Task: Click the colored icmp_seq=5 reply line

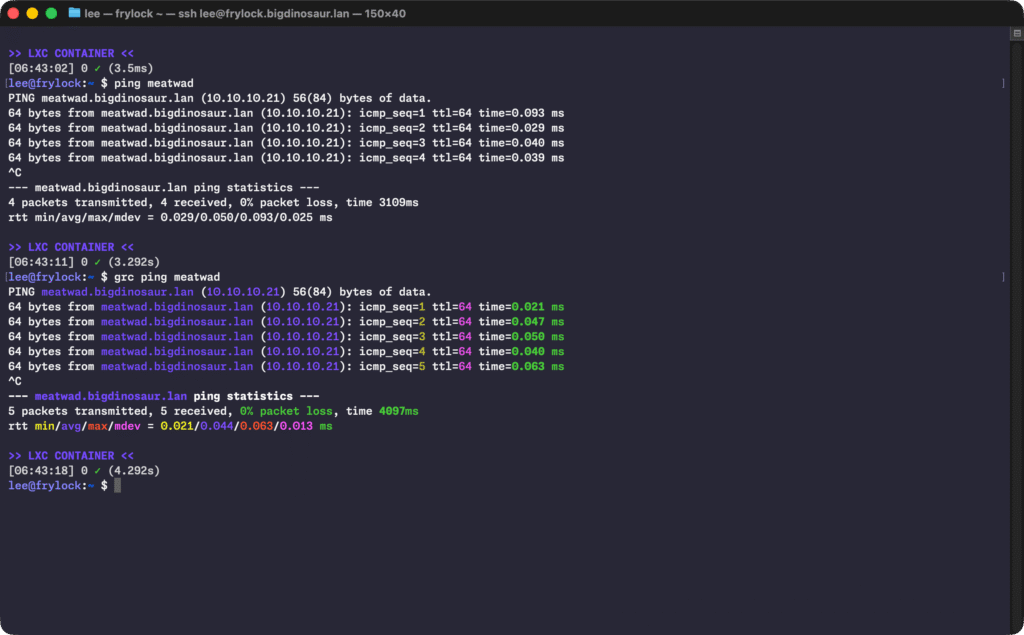Action: click(286, 366)
